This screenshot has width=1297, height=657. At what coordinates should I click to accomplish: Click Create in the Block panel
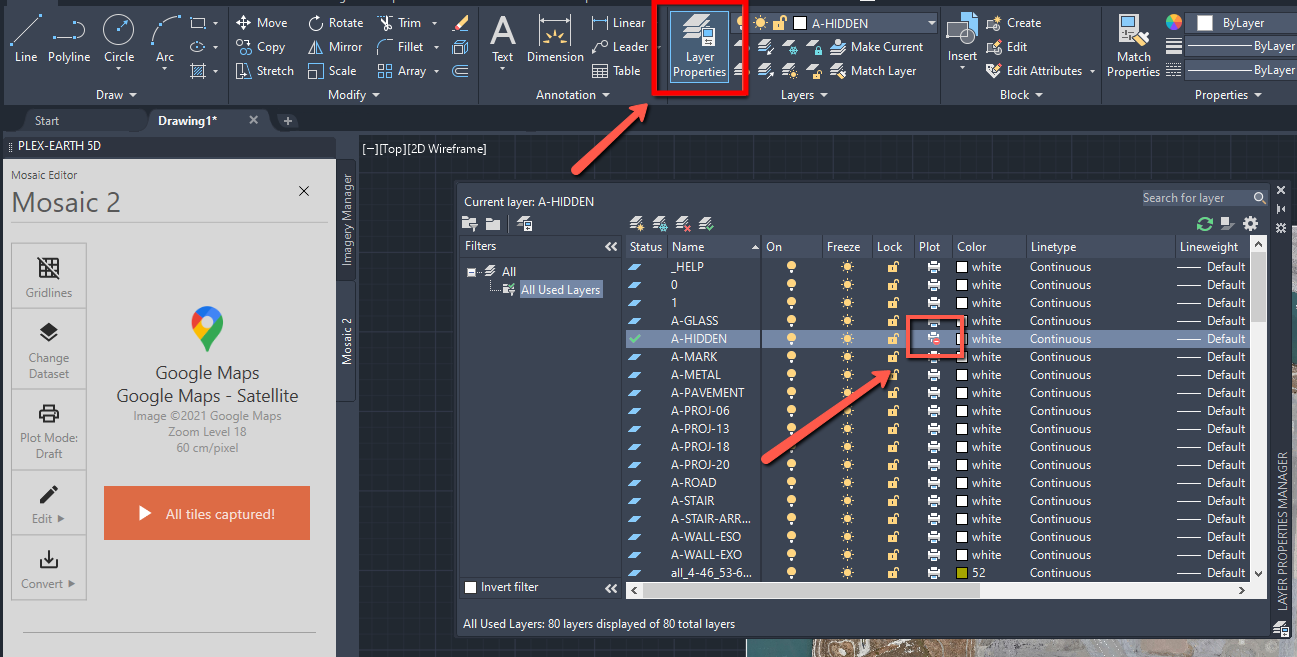1013,23
